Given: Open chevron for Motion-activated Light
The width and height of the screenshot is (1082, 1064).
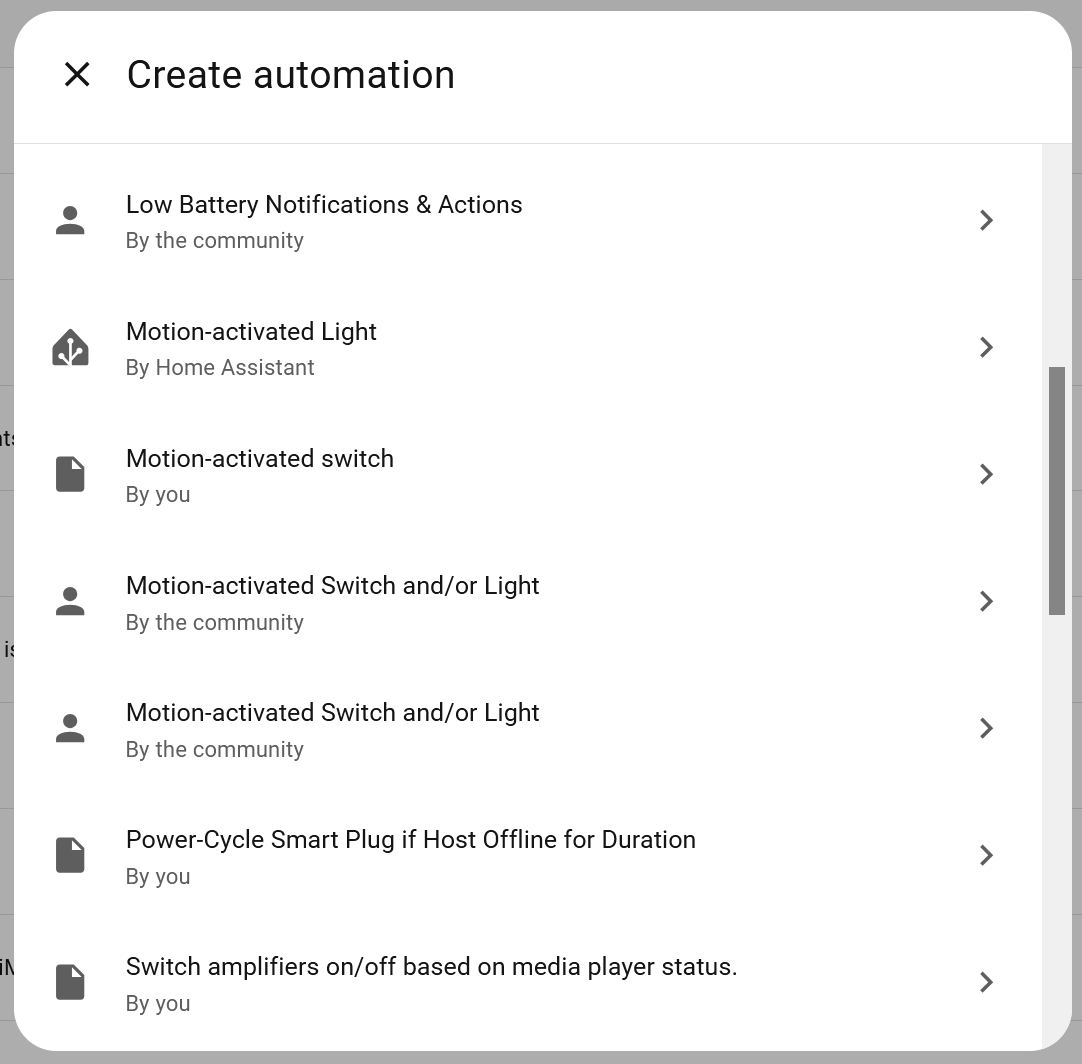Looking at the screenshot, I should pyautogui.click(x=986, y=347).
